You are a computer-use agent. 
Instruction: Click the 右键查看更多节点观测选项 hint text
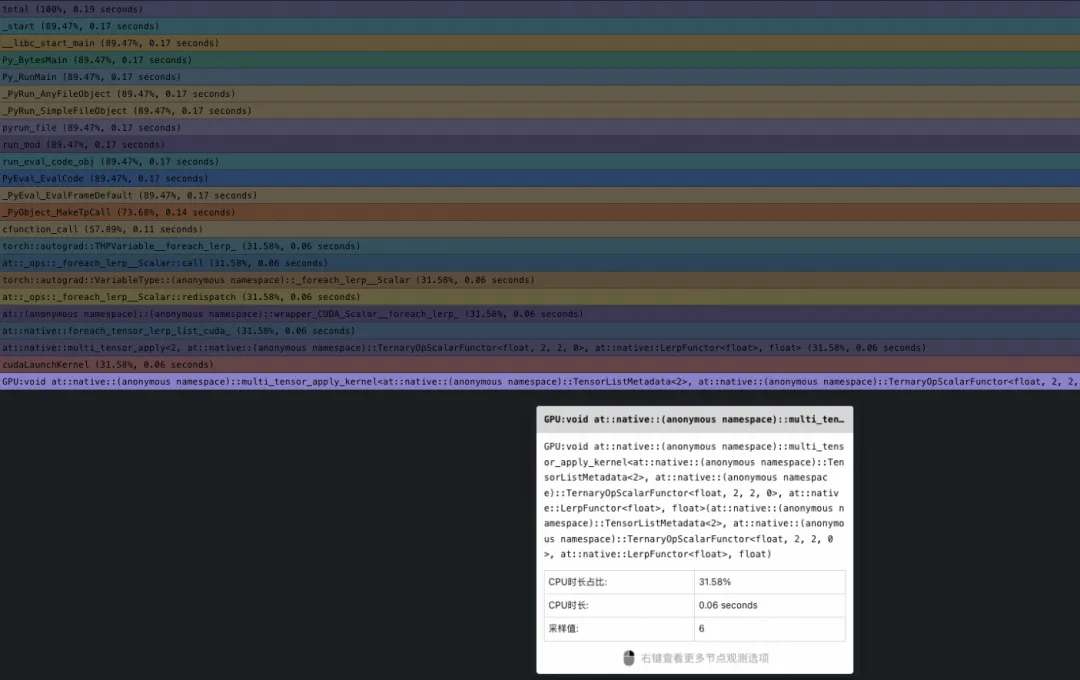[705, 658]
